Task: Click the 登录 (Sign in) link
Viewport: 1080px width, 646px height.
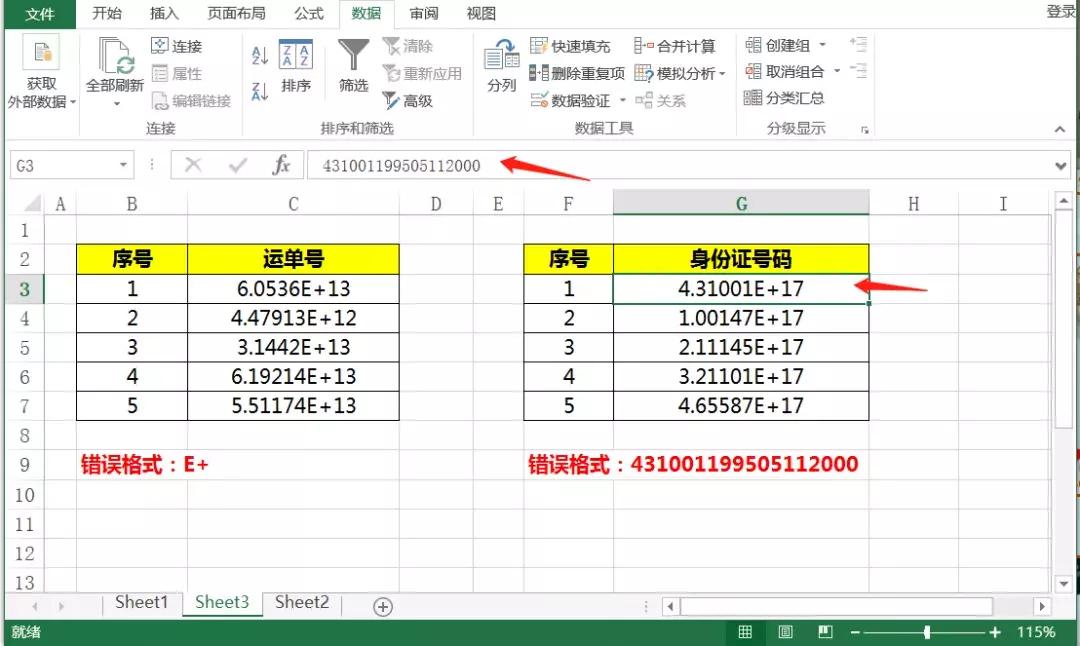Action: coord(1062,13)
